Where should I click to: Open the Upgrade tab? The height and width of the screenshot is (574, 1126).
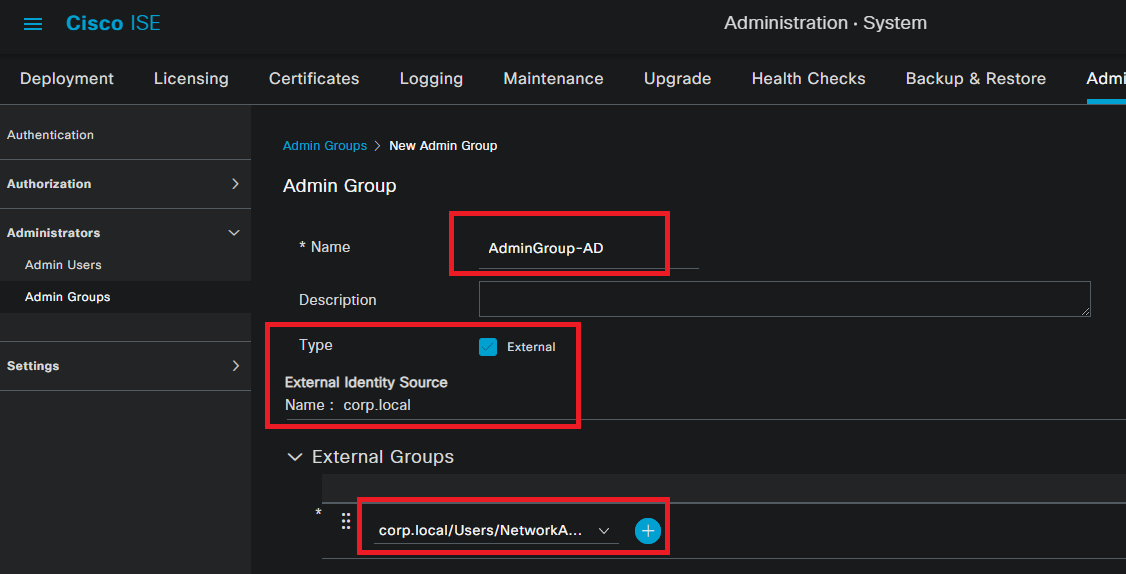[677, 78]
